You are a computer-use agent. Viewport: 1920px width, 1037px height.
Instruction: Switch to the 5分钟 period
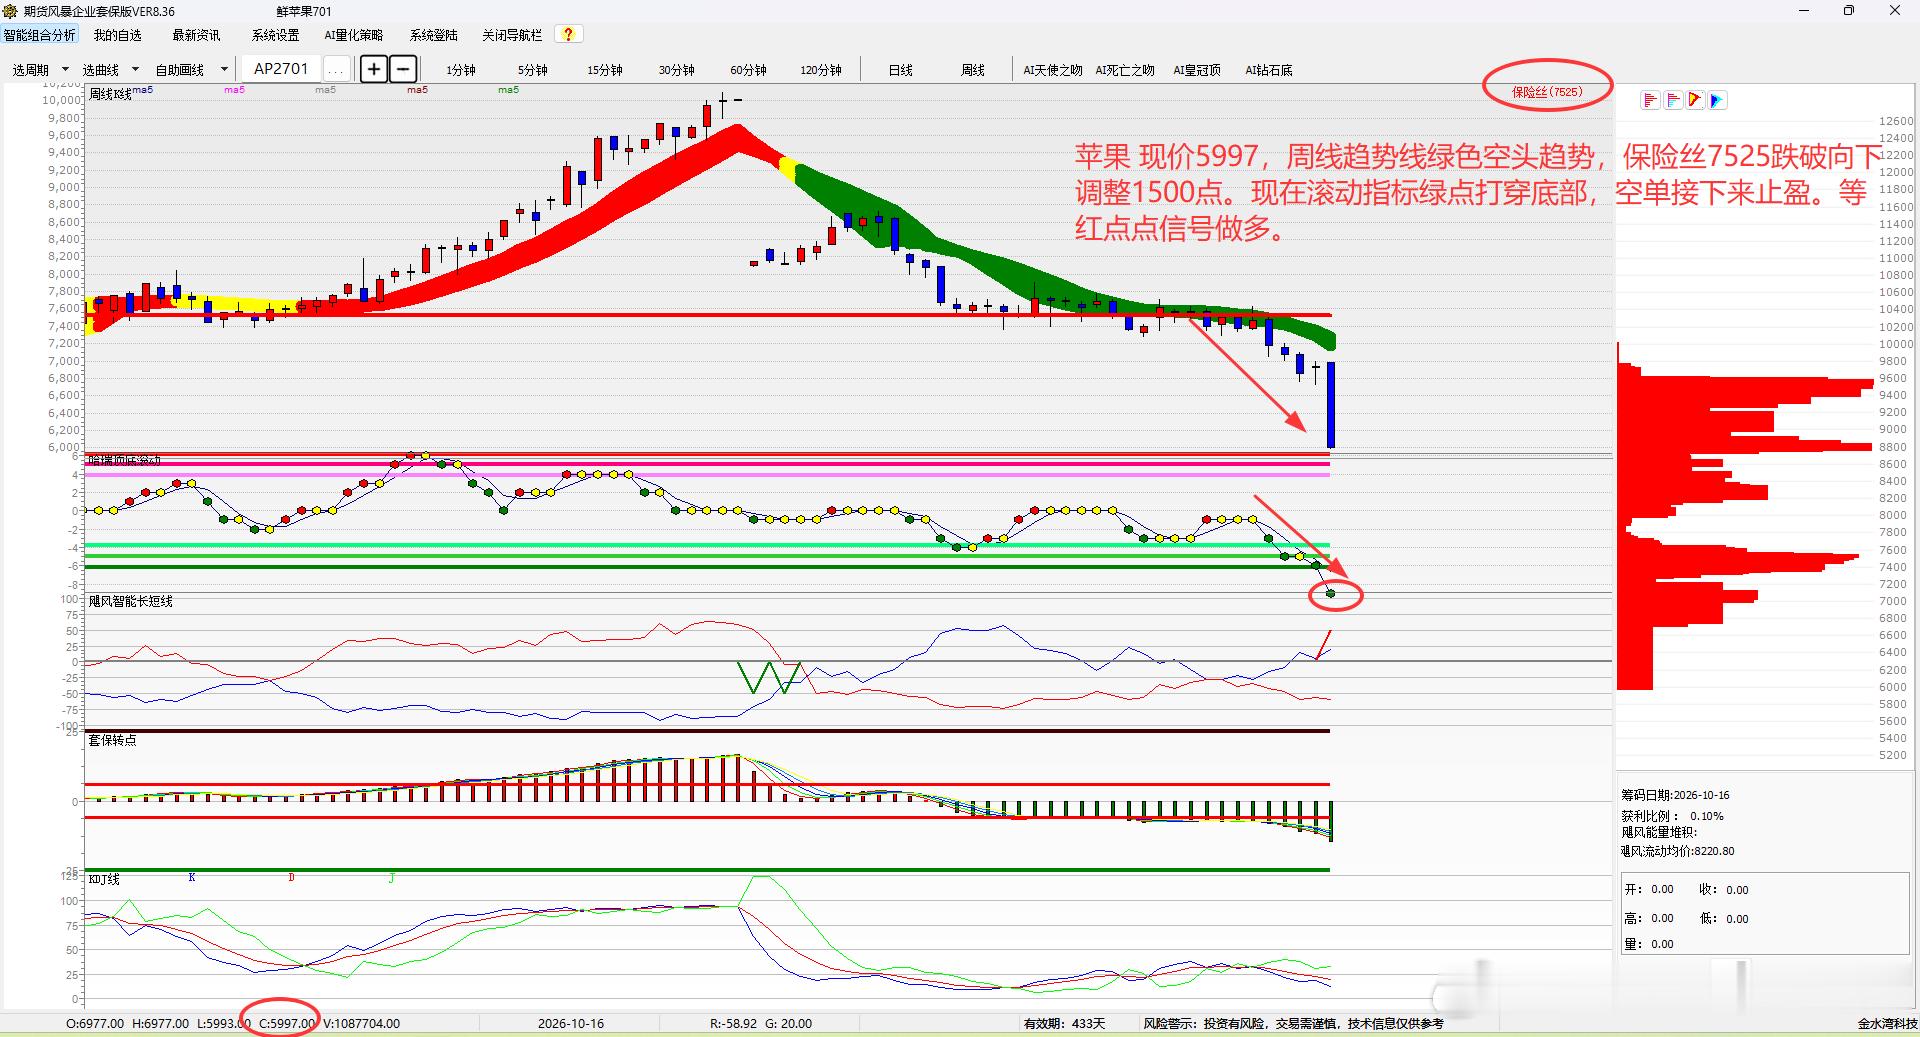click(533, 70)
